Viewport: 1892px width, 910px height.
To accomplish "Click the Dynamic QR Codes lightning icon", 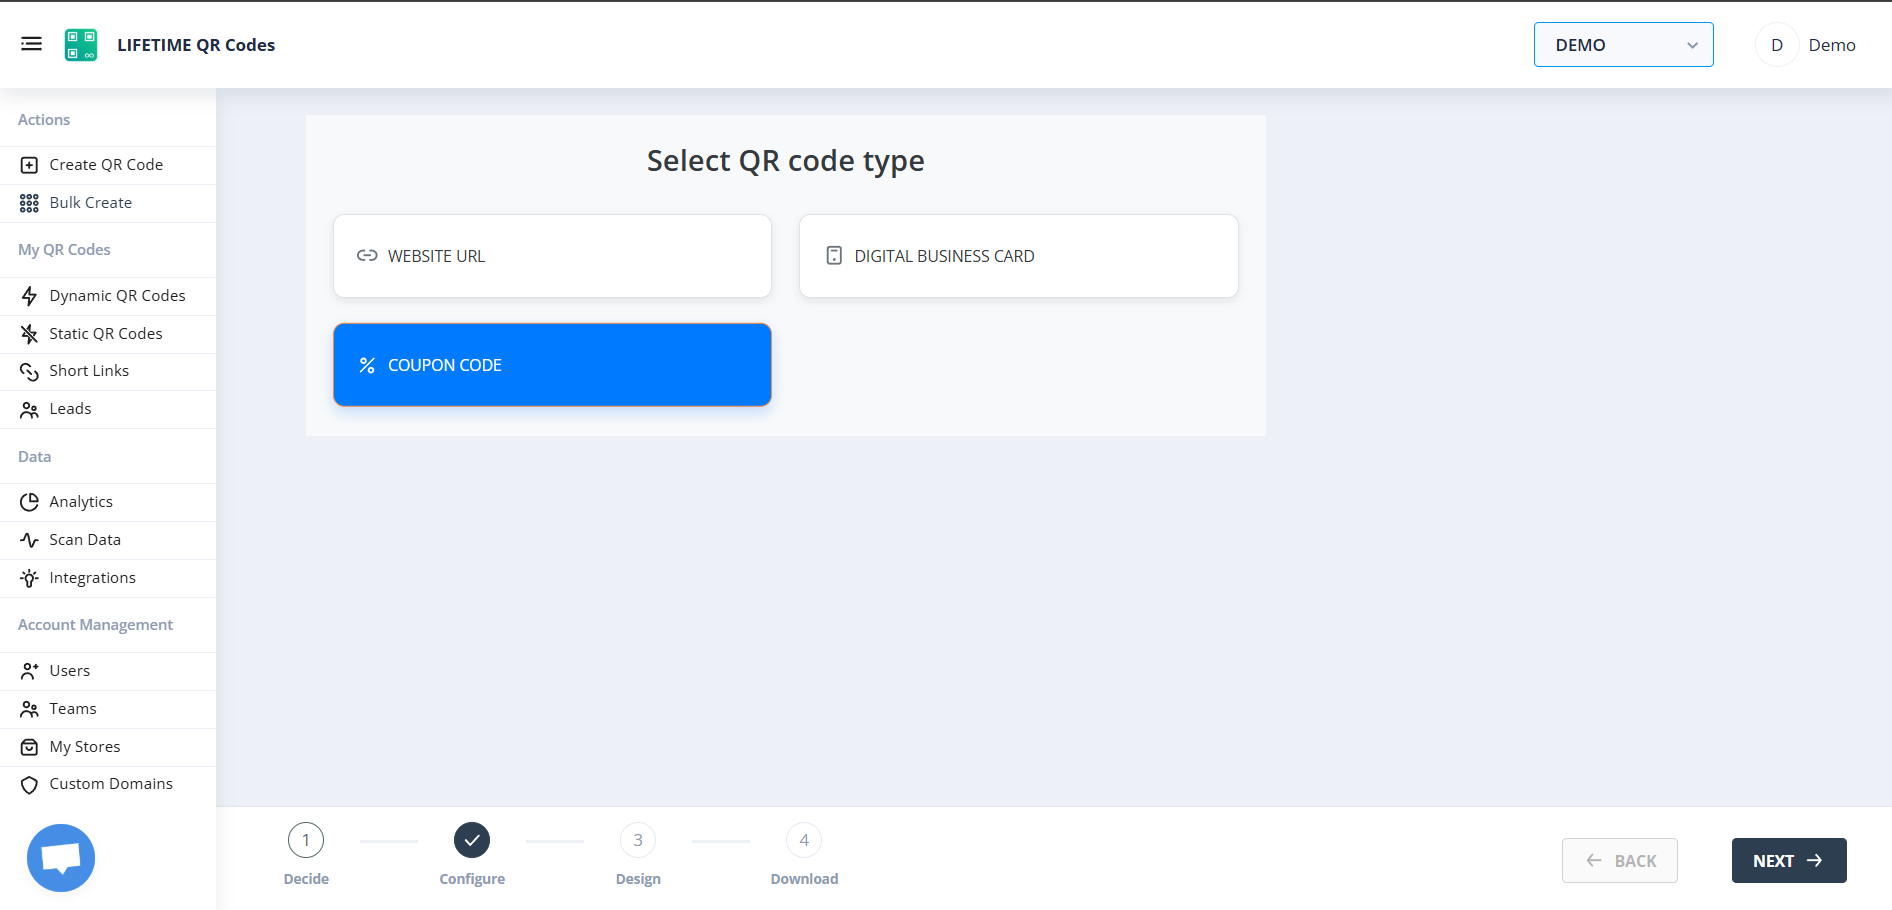I will pyautogui.click(x=29, y=295).
